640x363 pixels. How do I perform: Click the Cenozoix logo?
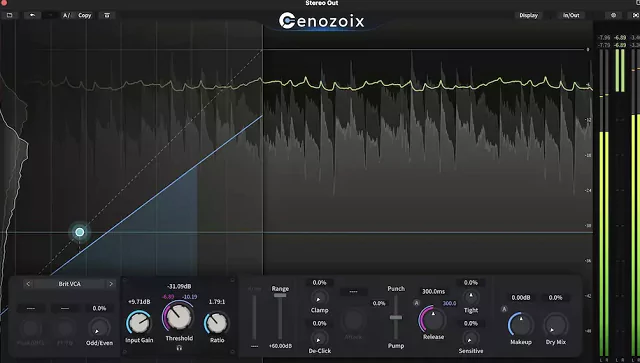click(x=321, y=21)
